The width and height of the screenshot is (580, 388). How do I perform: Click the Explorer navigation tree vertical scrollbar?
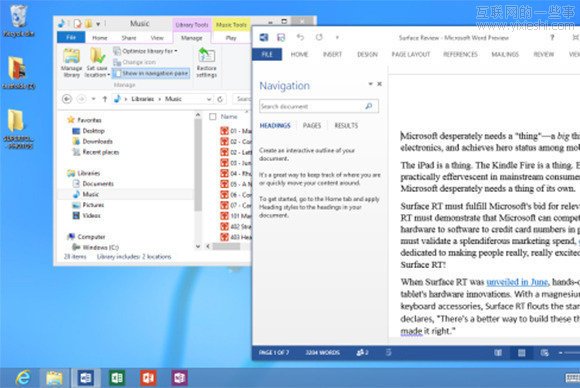(x=198, y=165)
